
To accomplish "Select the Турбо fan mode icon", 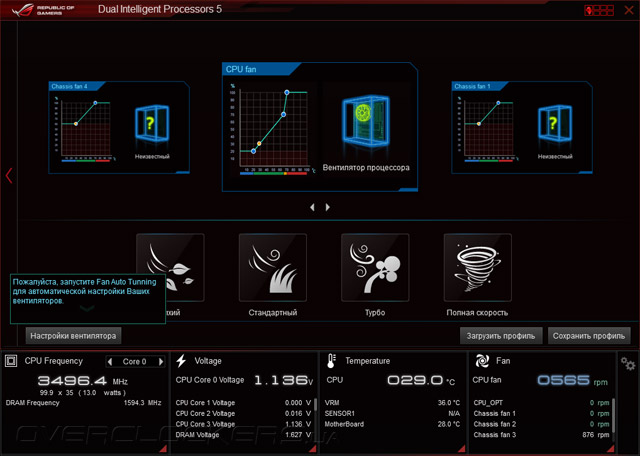I will pyautogui.click(x=375, y=267).
